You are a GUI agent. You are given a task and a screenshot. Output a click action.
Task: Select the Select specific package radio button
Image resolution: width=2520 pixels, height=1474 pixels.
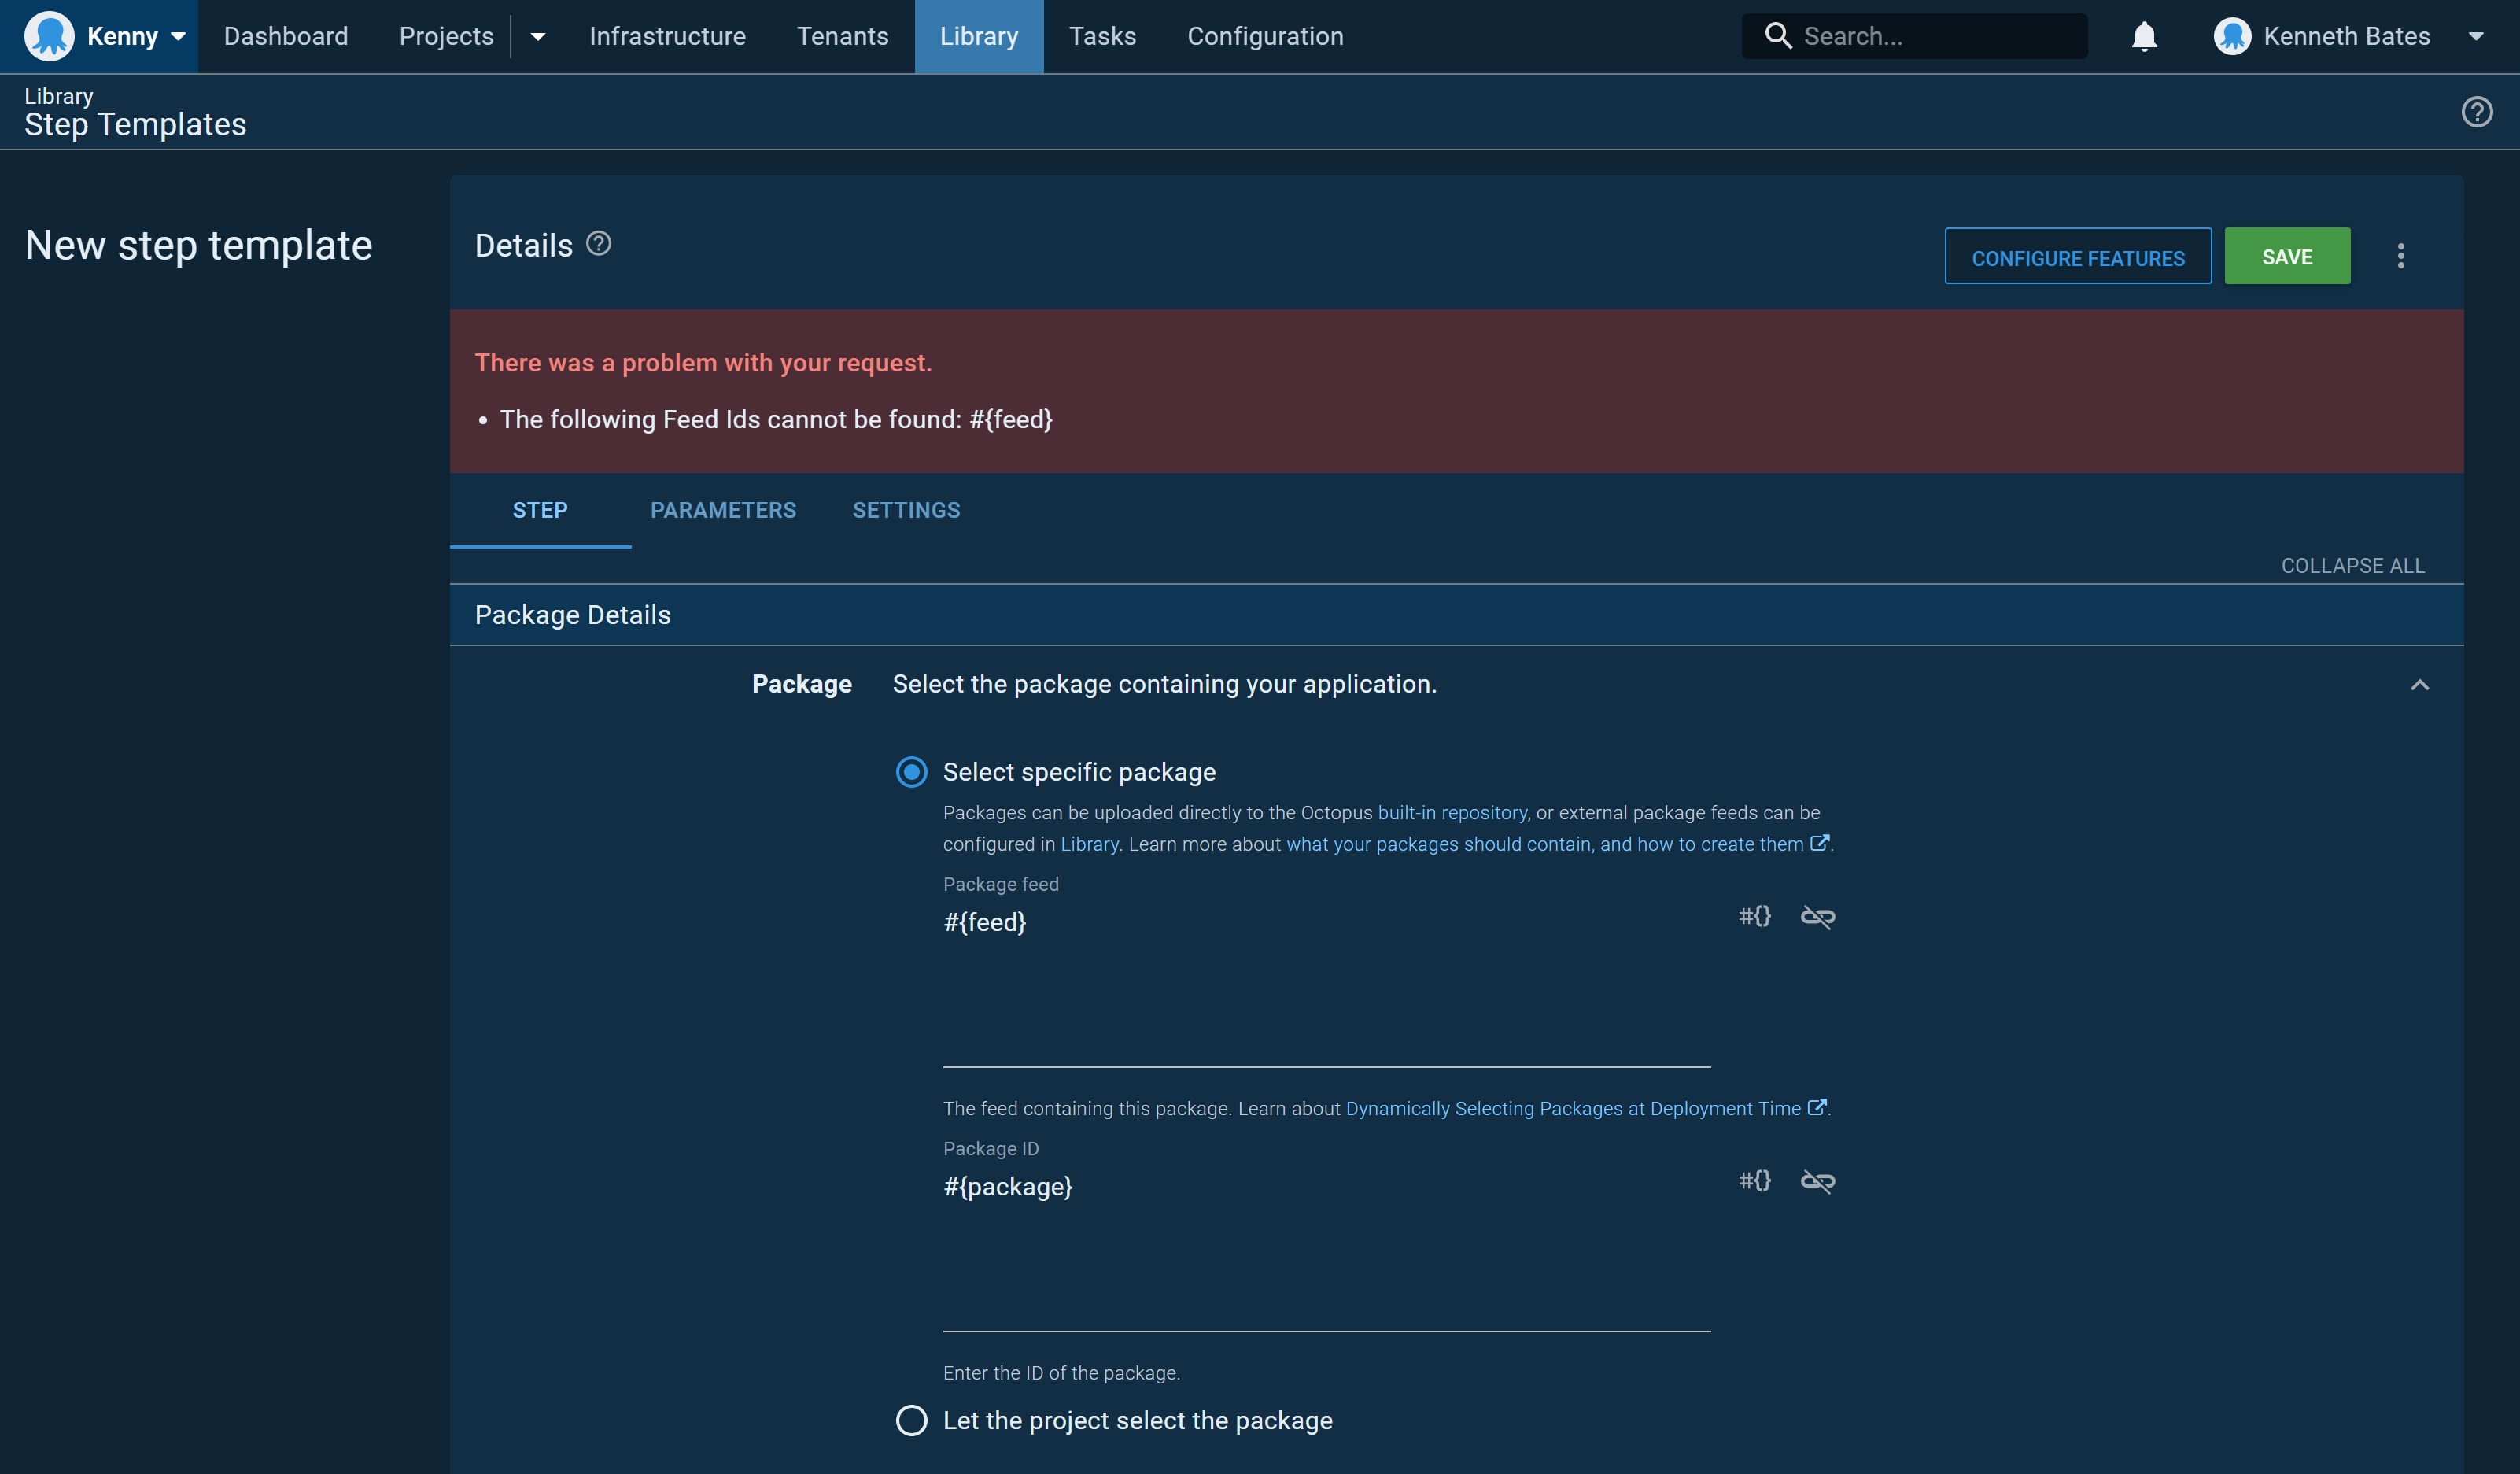(x=911, y=771)
